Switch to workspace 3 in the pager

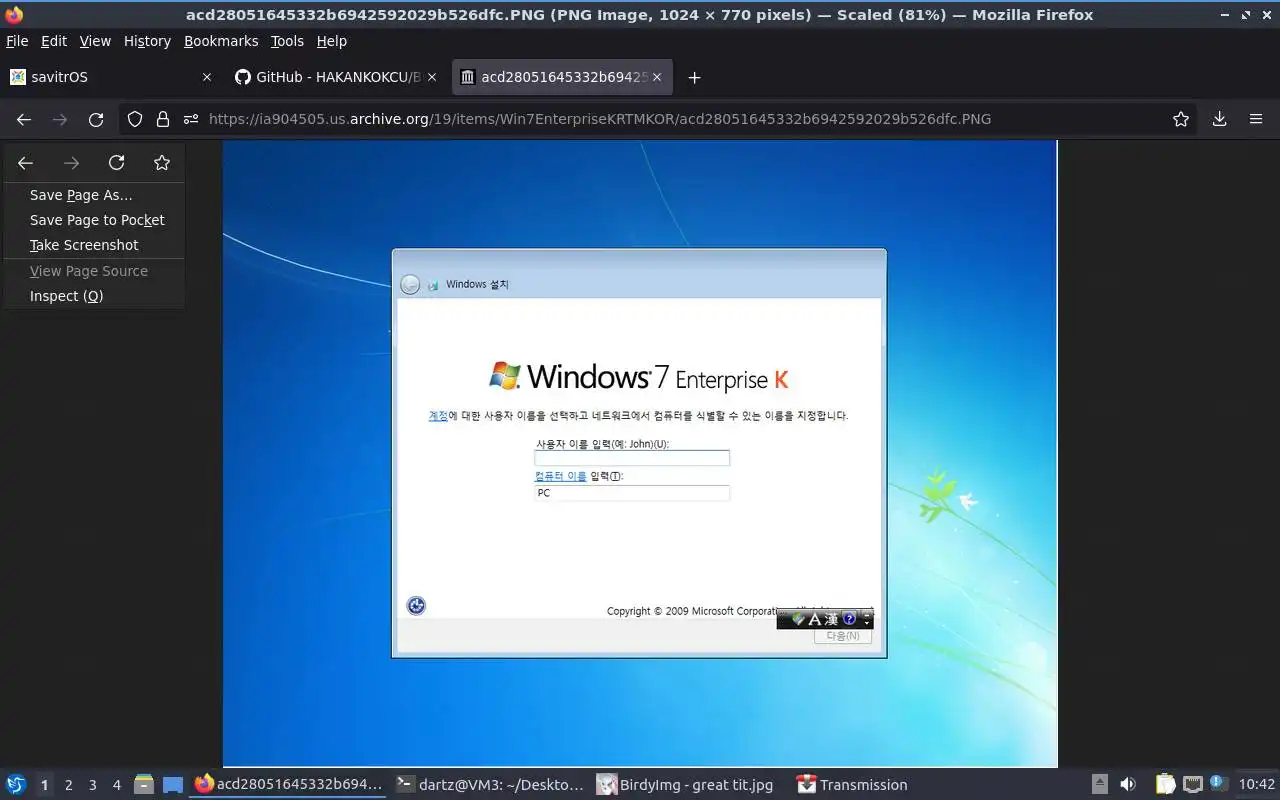[x=92, y=785]
